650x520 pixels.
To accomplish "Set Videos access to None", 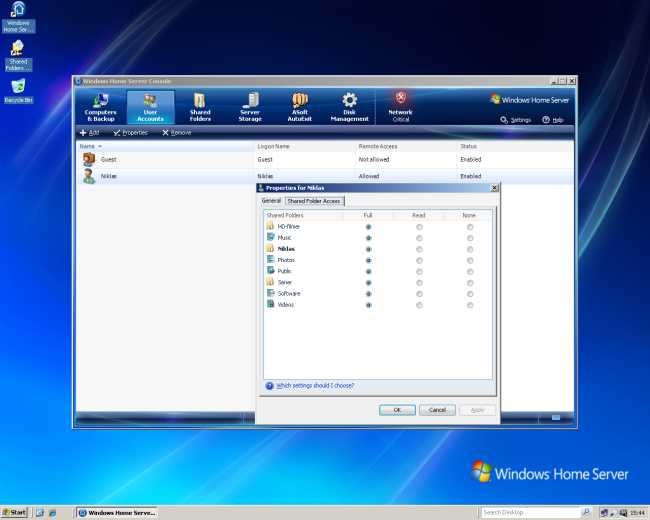I will tap(470, 305).
